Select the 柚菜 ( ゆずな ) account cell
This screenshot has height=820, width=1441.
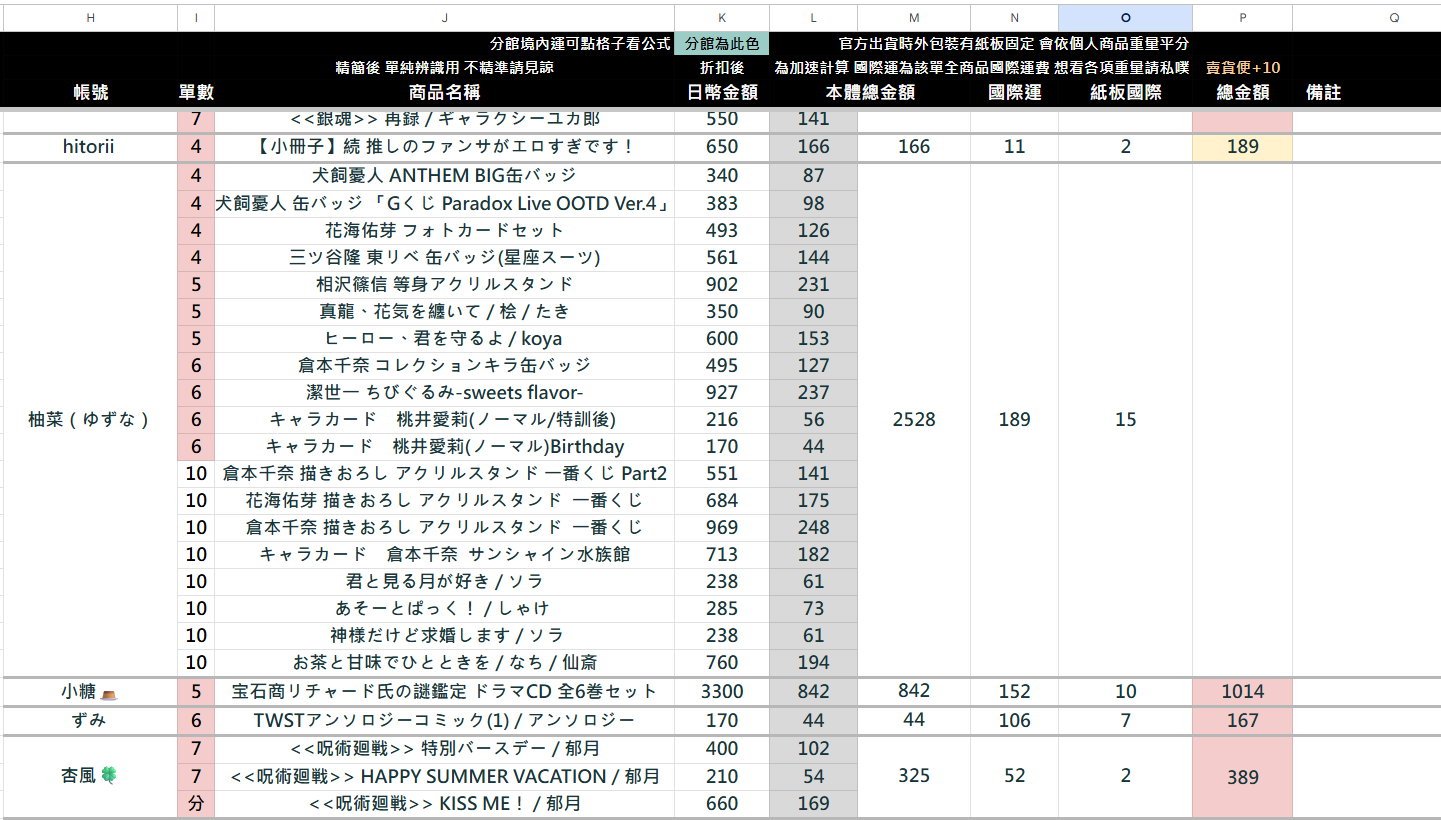91,420
